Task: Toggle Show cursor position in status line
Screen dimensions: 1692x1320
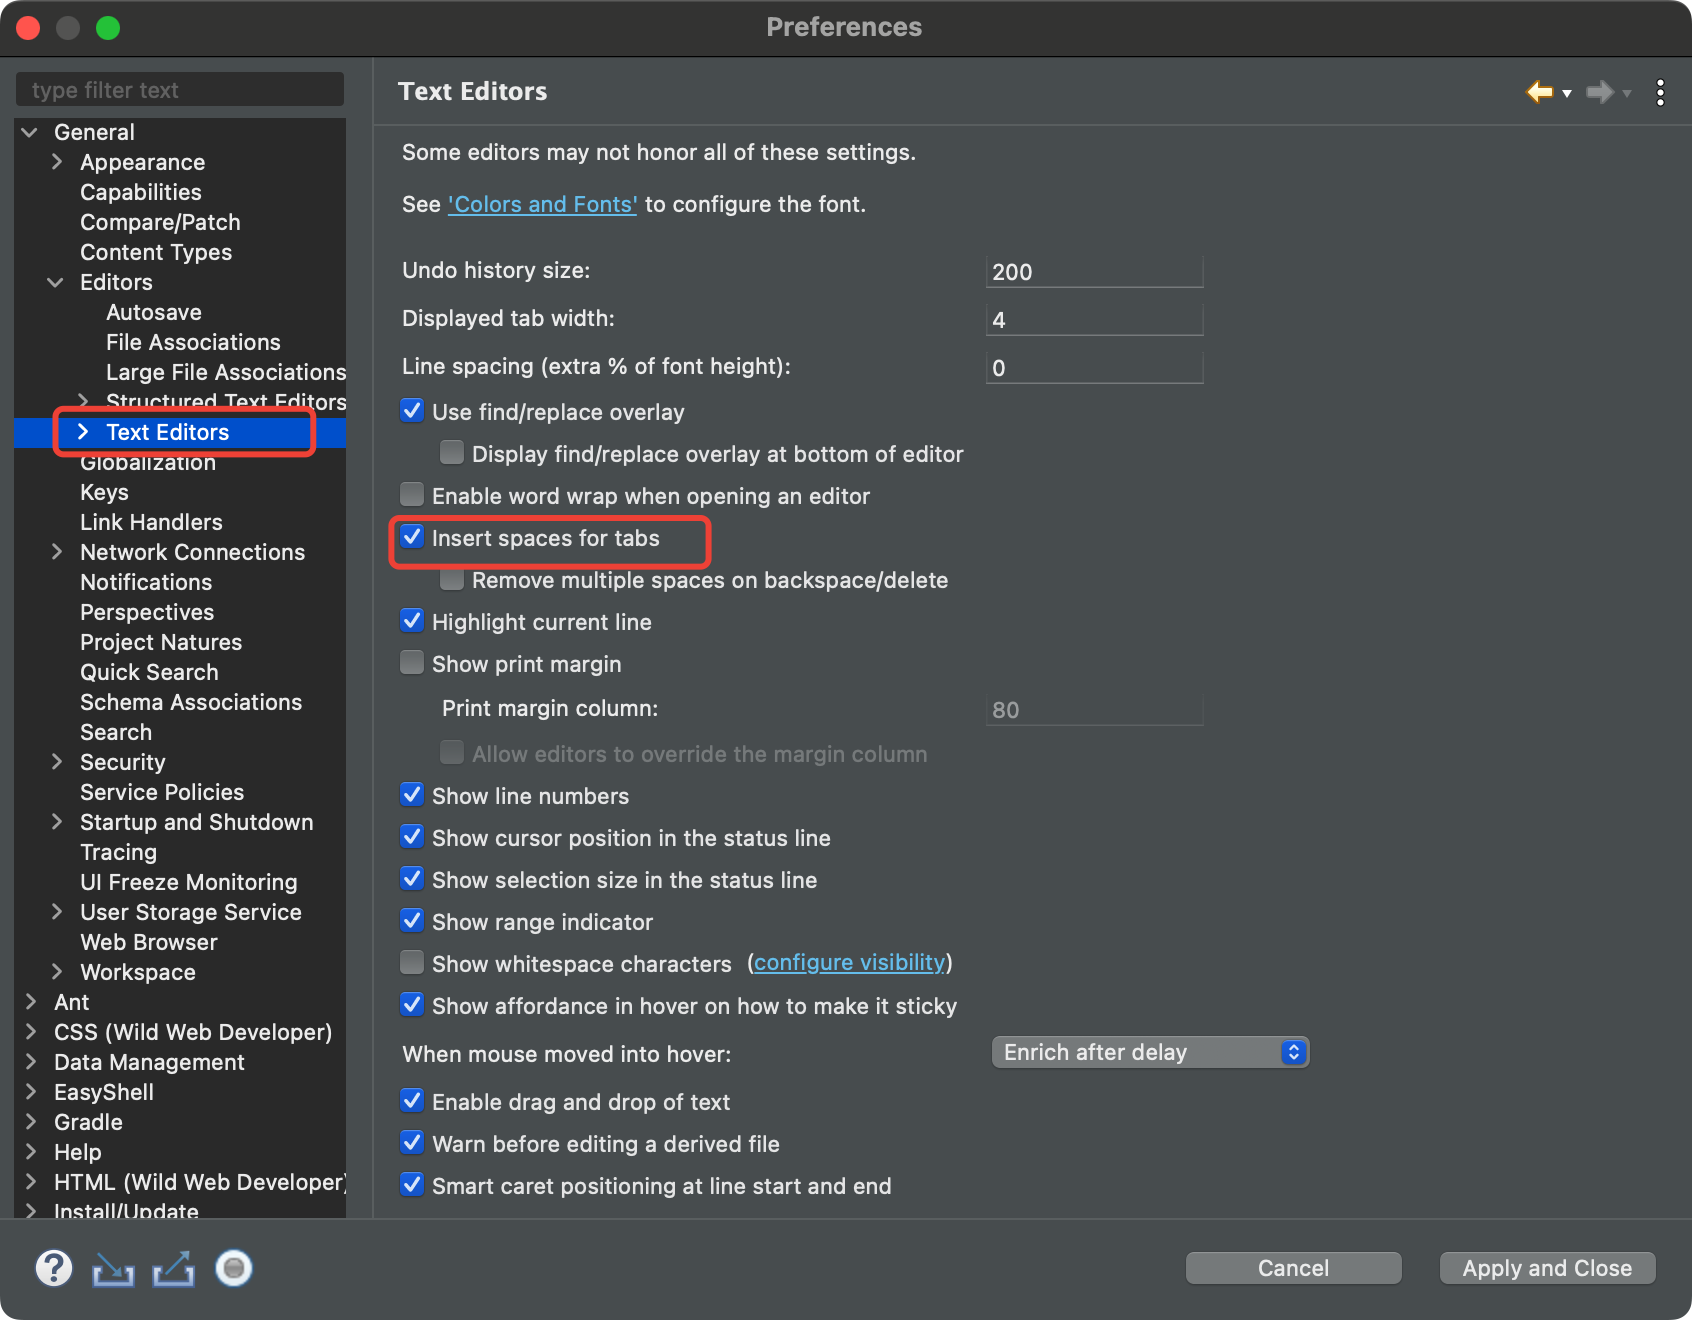Action: (x=412, y=837)
